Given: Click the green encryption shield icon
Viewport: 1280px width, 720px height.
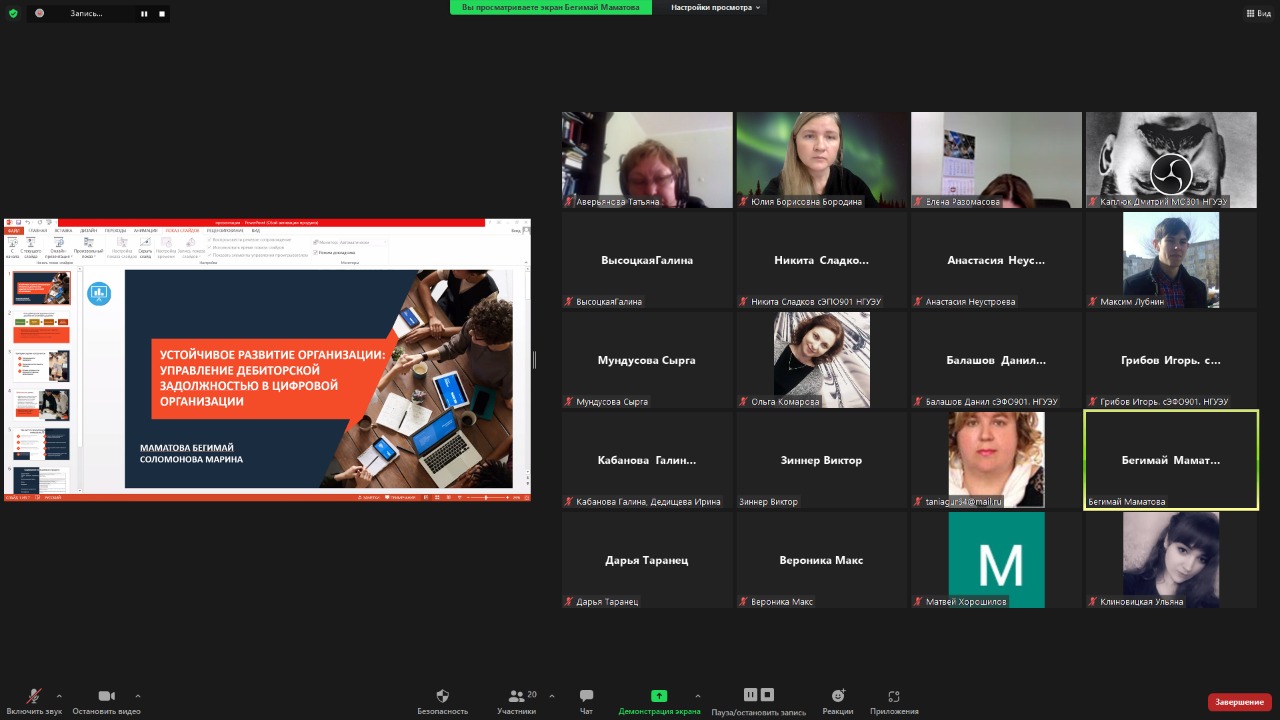Looking at the screenshot, I should click(x=13, y=13).
